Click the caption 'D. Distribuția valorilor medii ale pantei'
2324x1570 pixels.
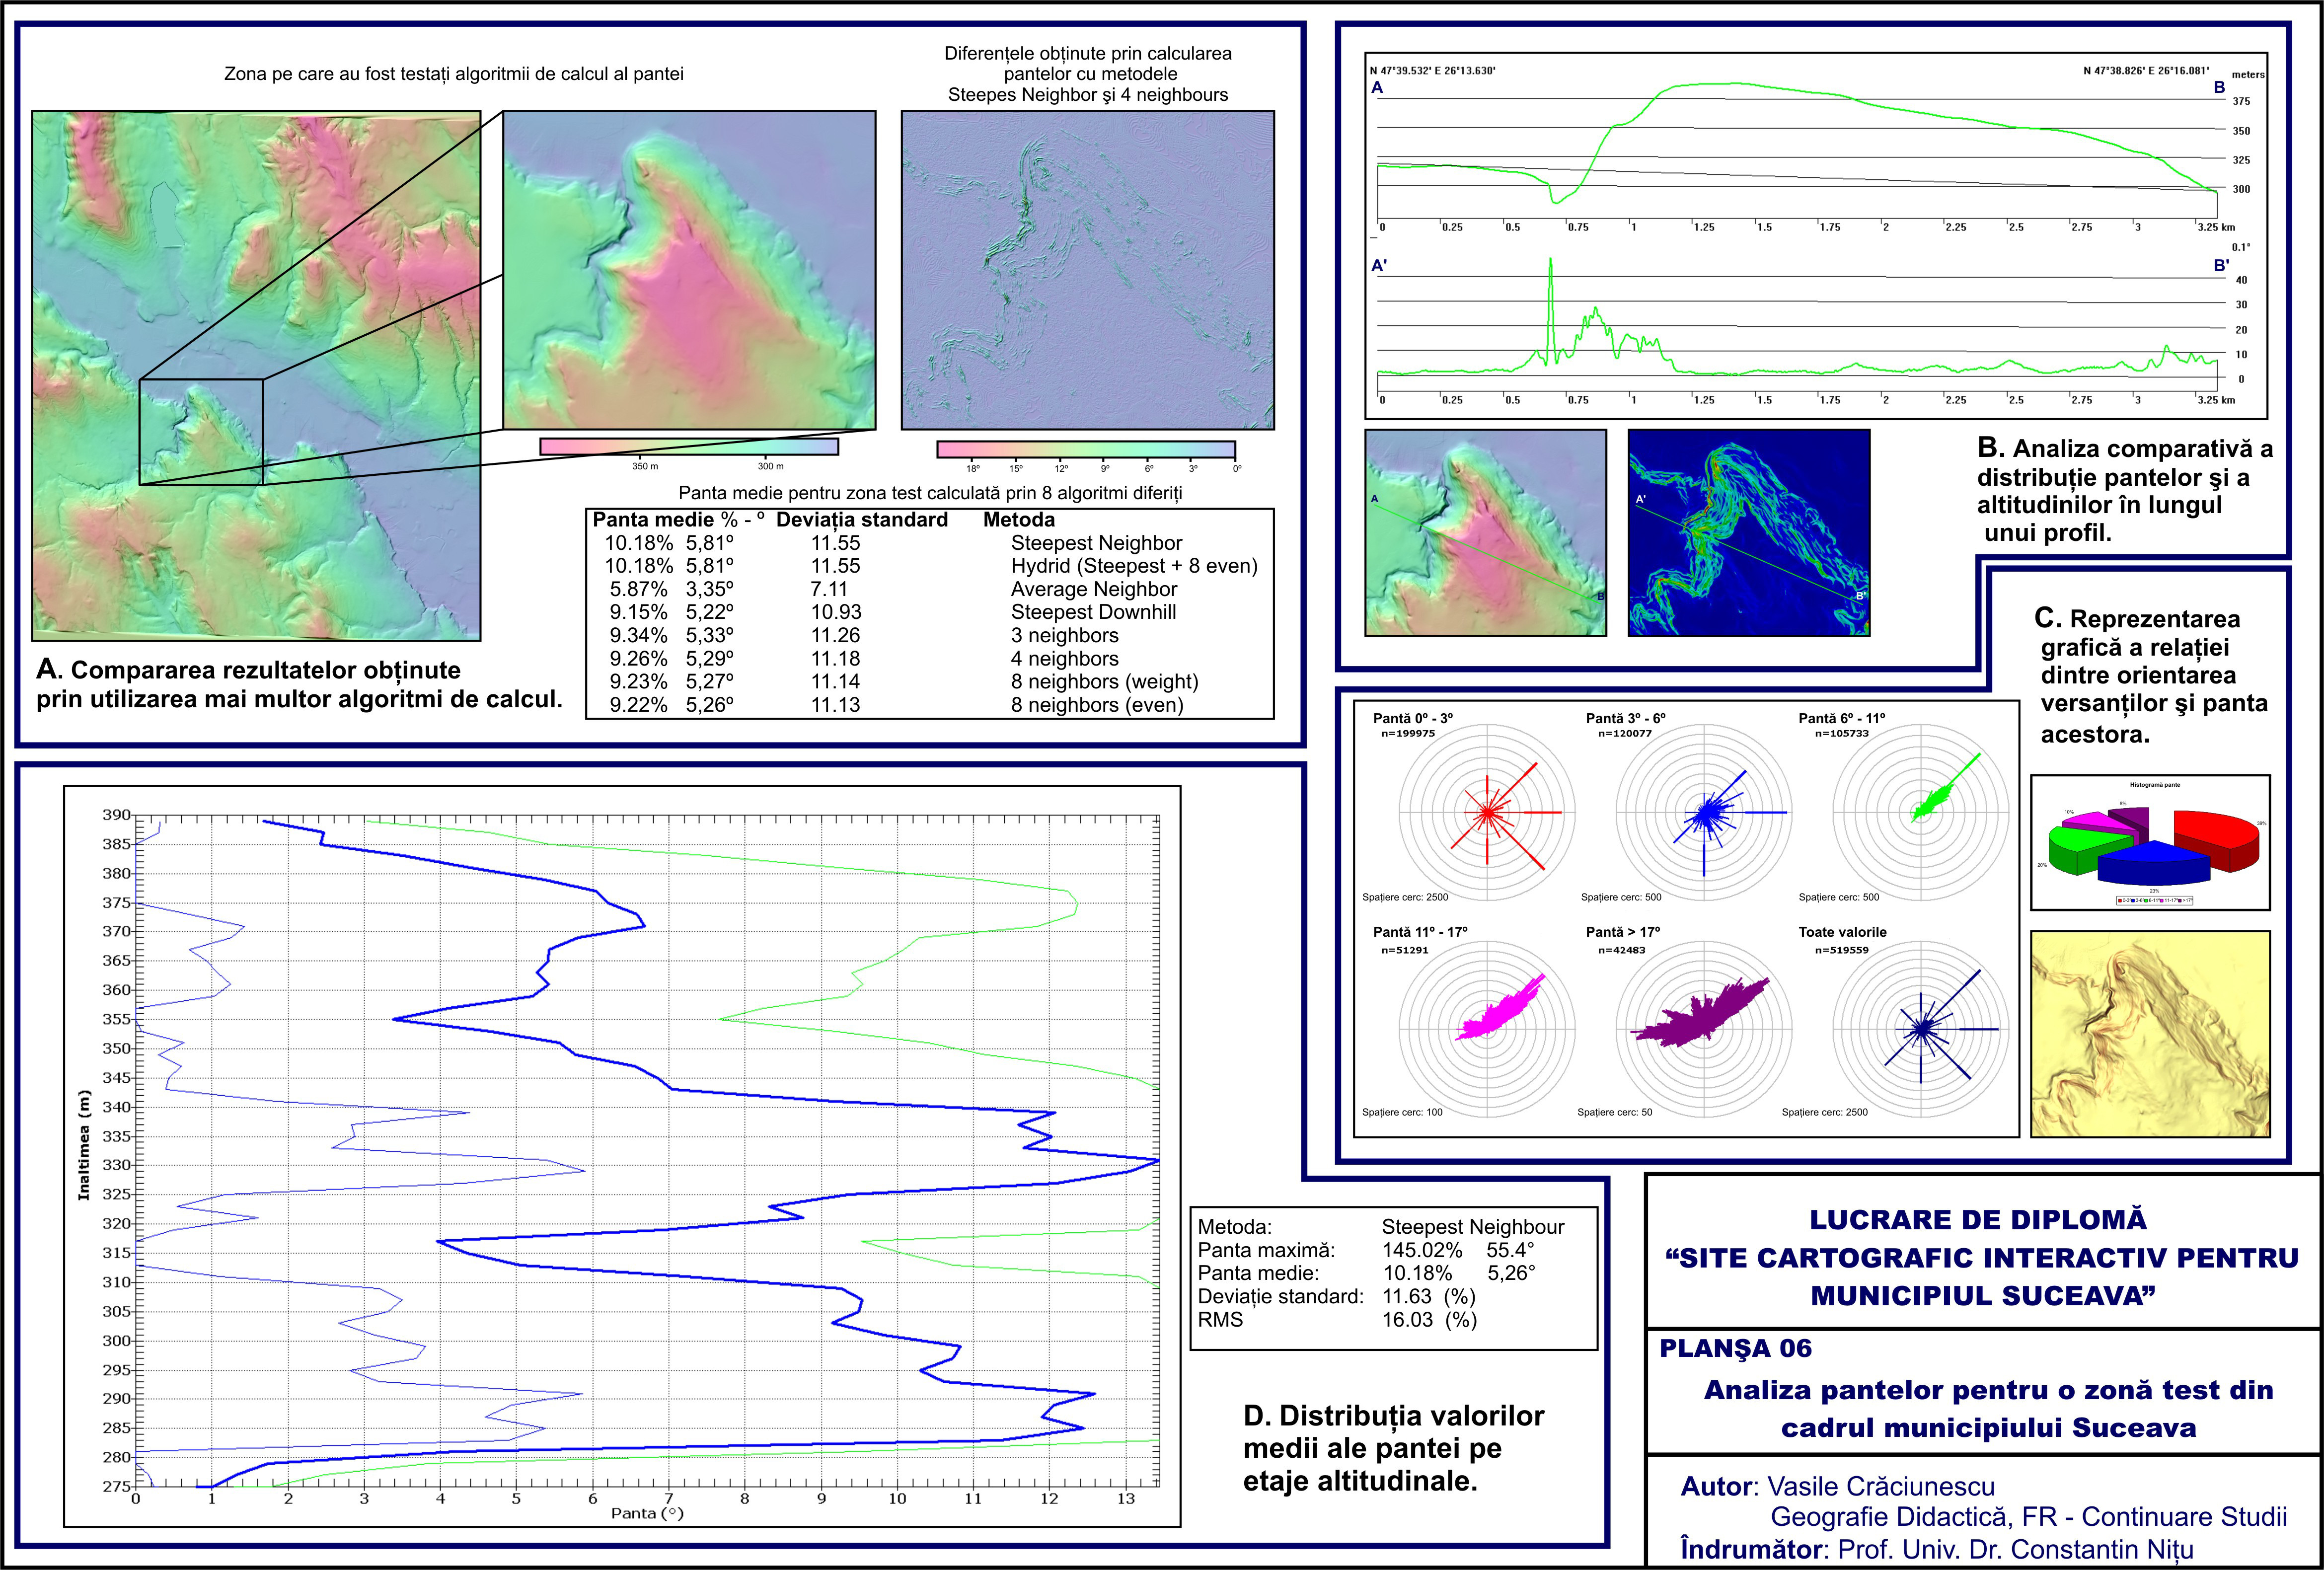pos(1393,1448)
